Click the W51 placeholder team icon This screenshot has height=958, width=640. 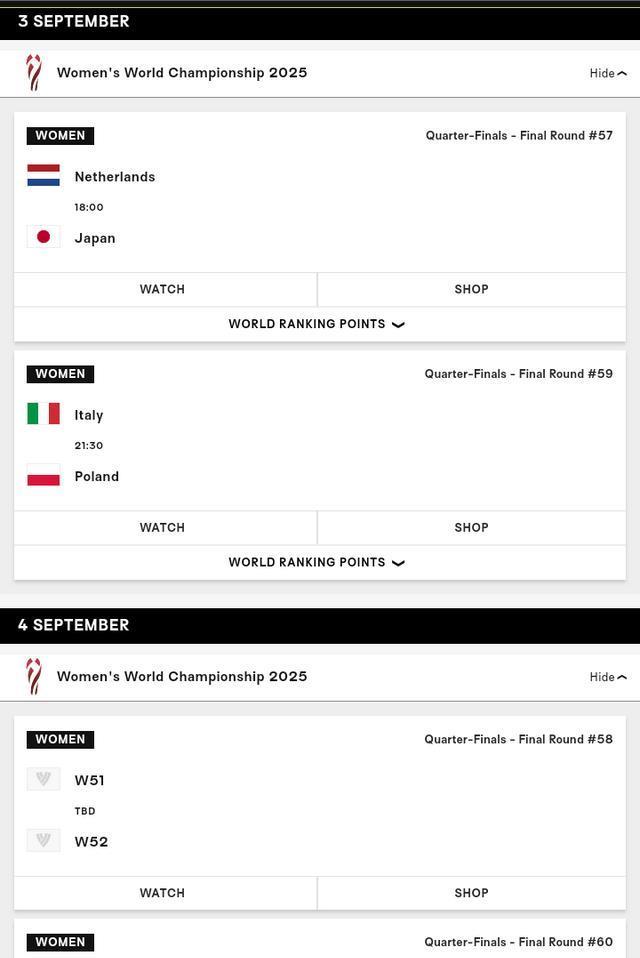point(43,780)
